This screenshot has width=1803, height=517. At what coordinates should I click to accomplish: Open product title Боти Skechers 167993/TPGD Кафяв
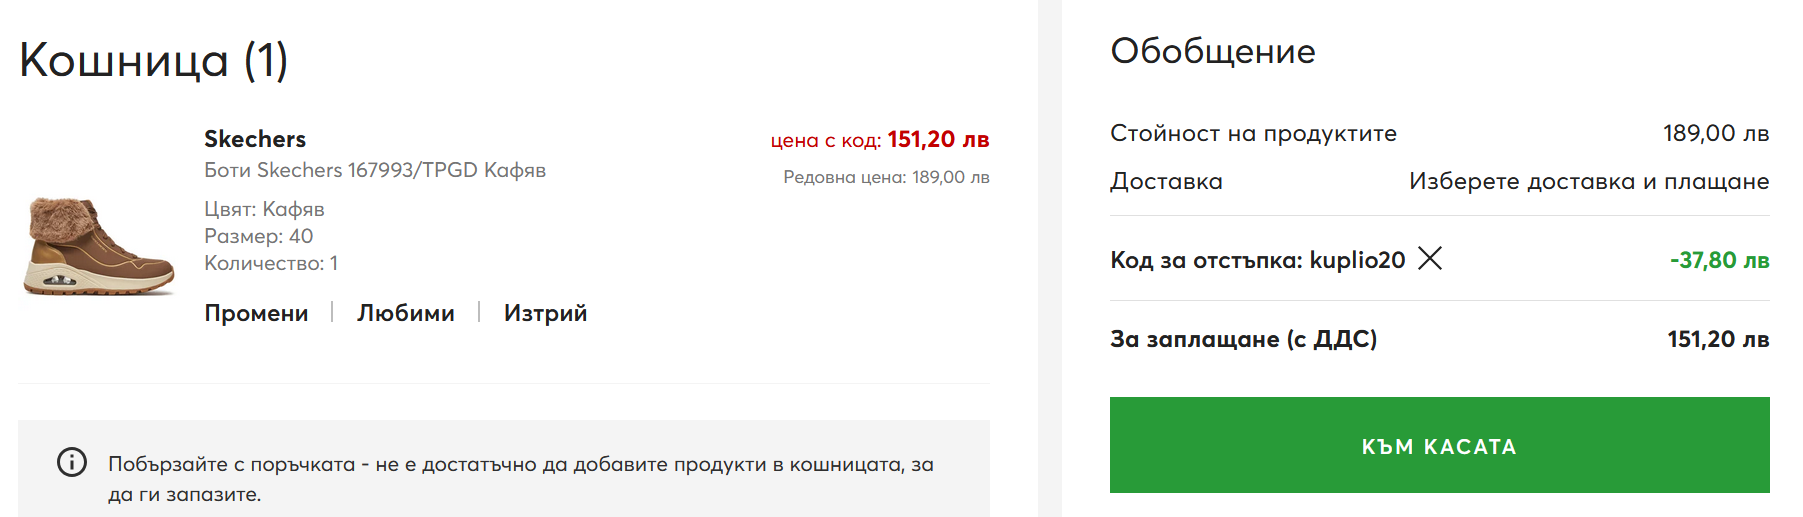375,170
